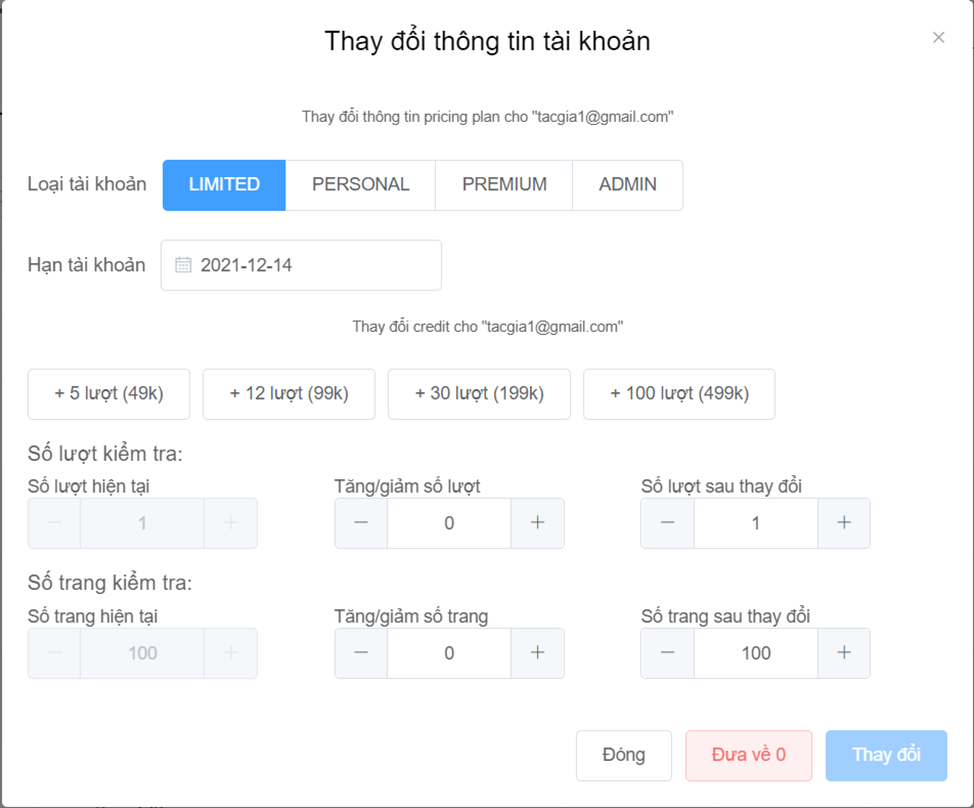Increase Số lượt sau thay đổi with plus
The image size is (974, 808).
[x=844, y=523]
